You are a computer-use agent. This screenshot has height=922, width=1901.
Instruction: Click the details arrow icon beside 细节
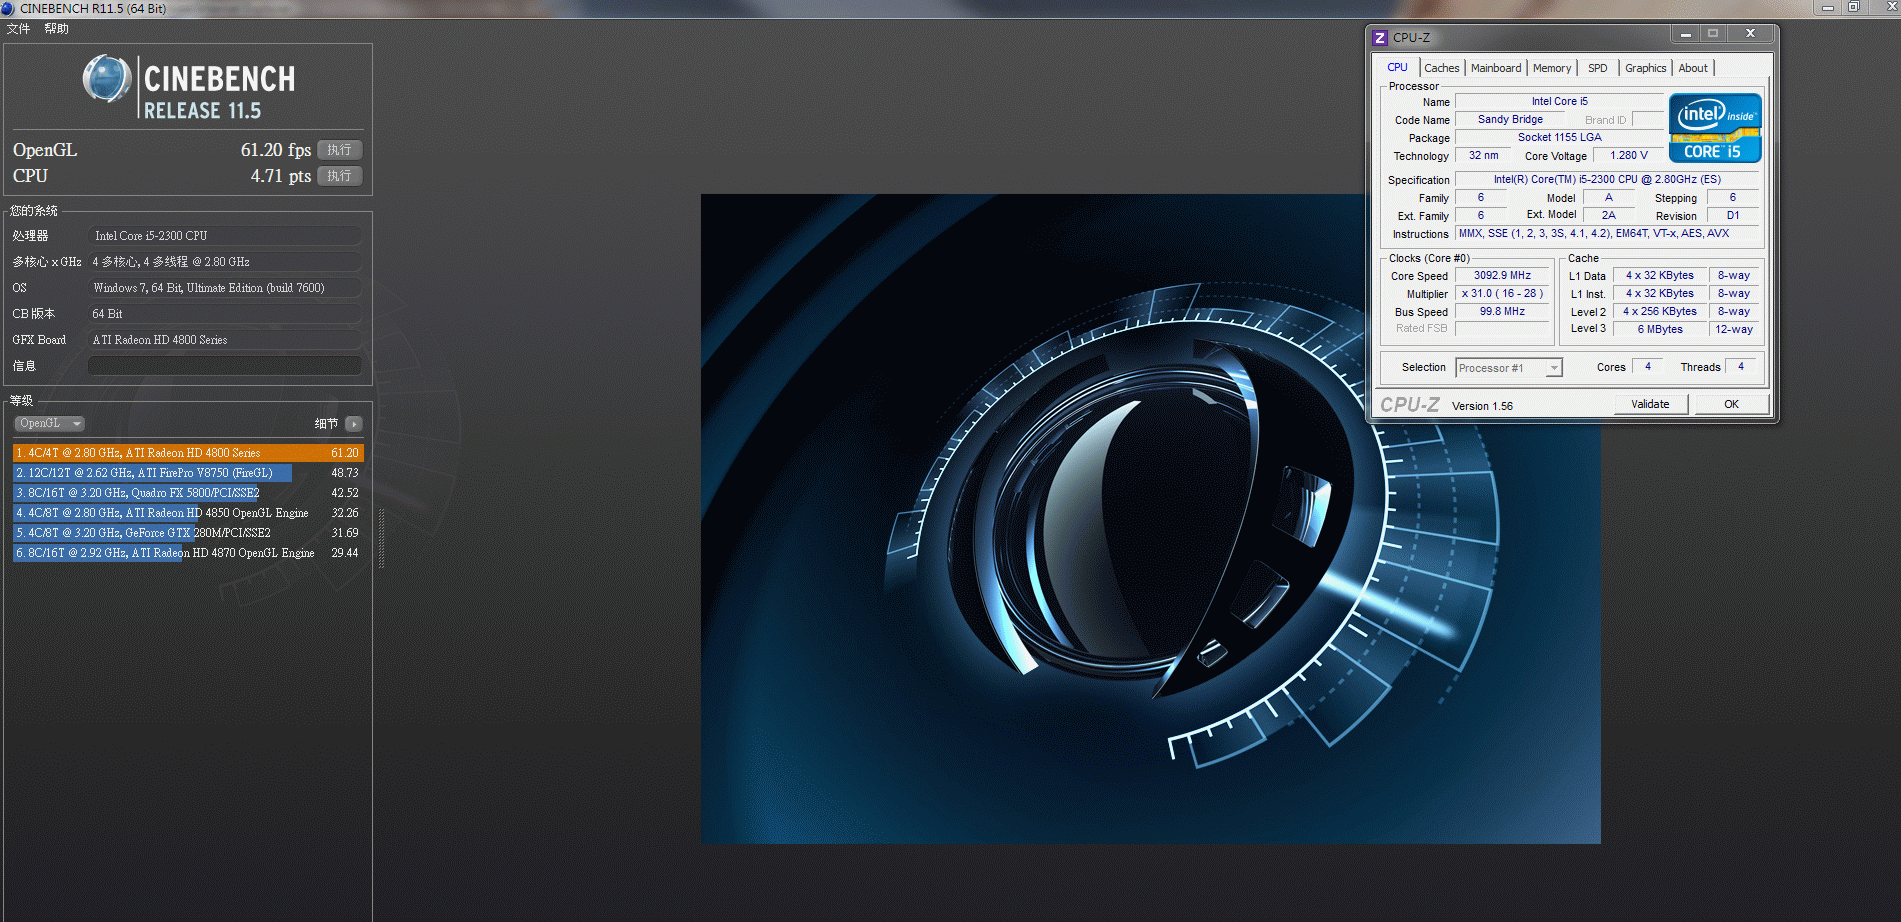353,424
